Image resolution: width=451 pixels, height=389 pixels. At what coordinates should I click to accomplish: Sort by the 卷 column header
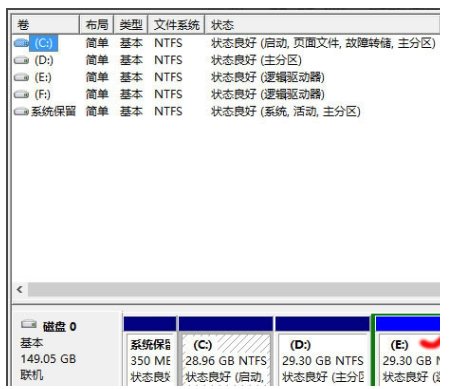pyautogui.click(x=46, y=25)
